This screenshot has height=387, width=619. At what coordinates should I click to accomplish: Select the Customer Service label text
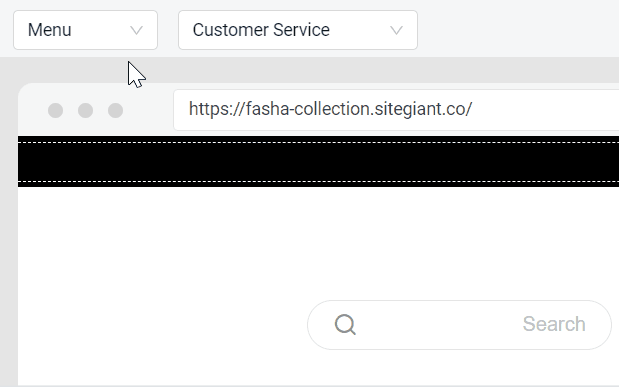click(x=261, y=30)
